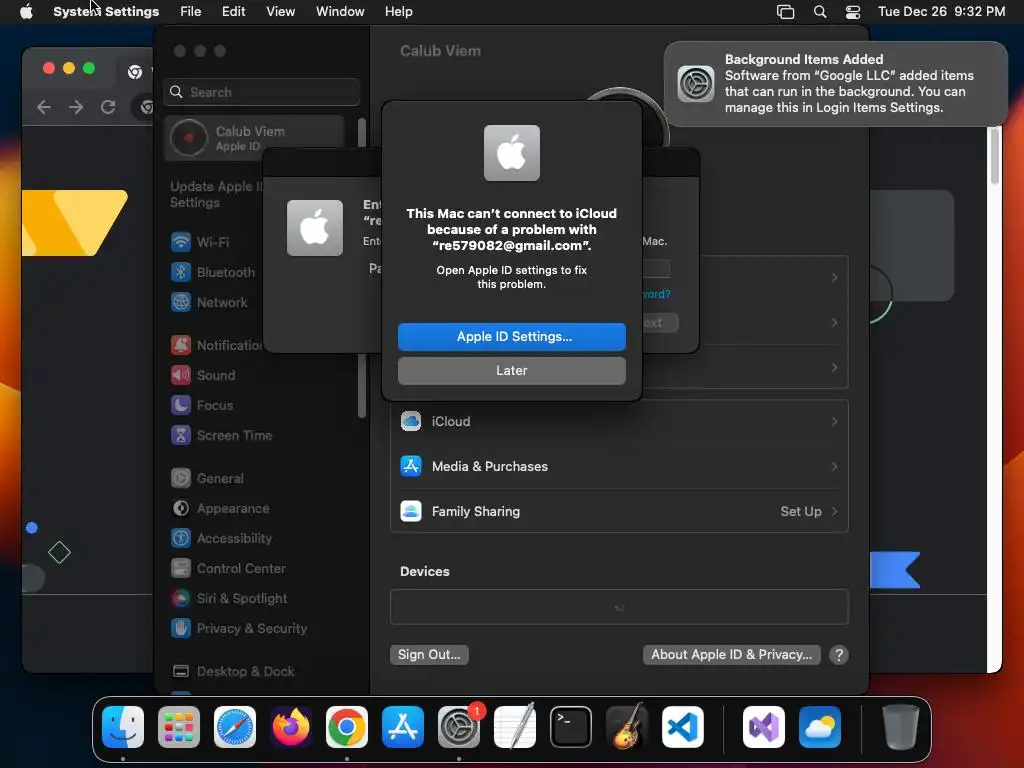
Task: Open TextEdit from the Dock
Action: point(515,727)
